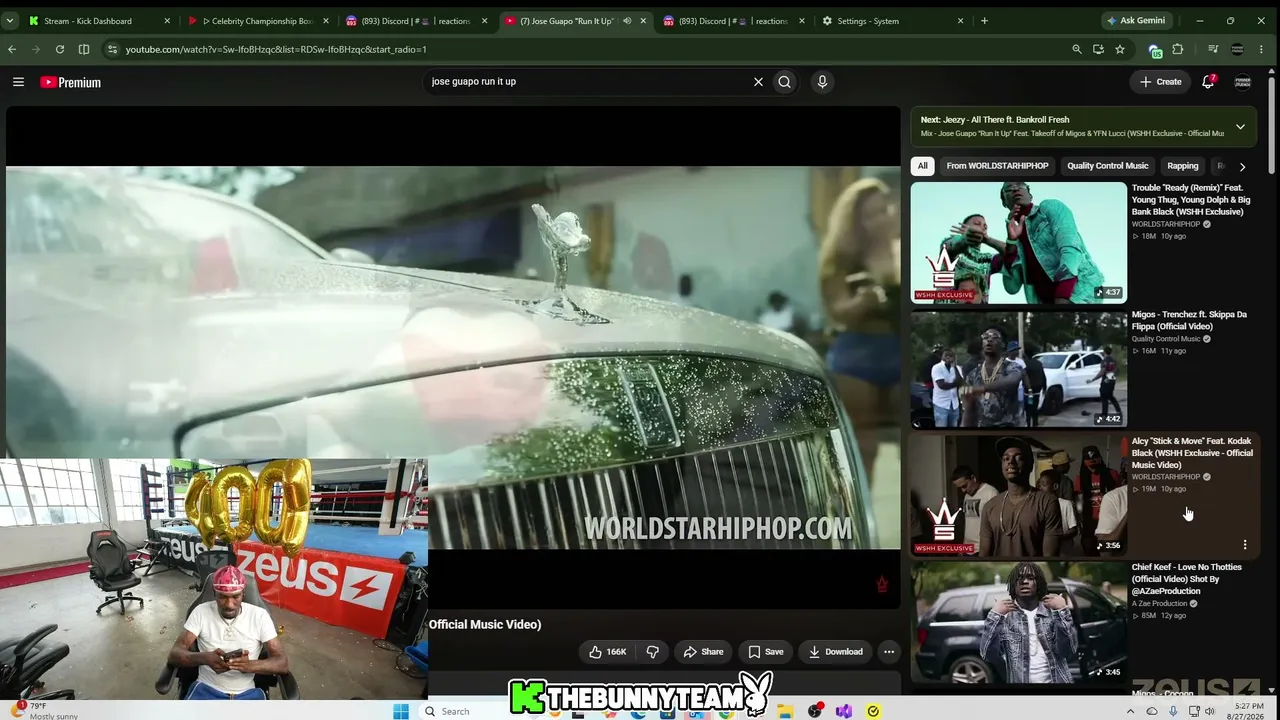Mute the Jose Guapo tab audio

pos(627,20)
